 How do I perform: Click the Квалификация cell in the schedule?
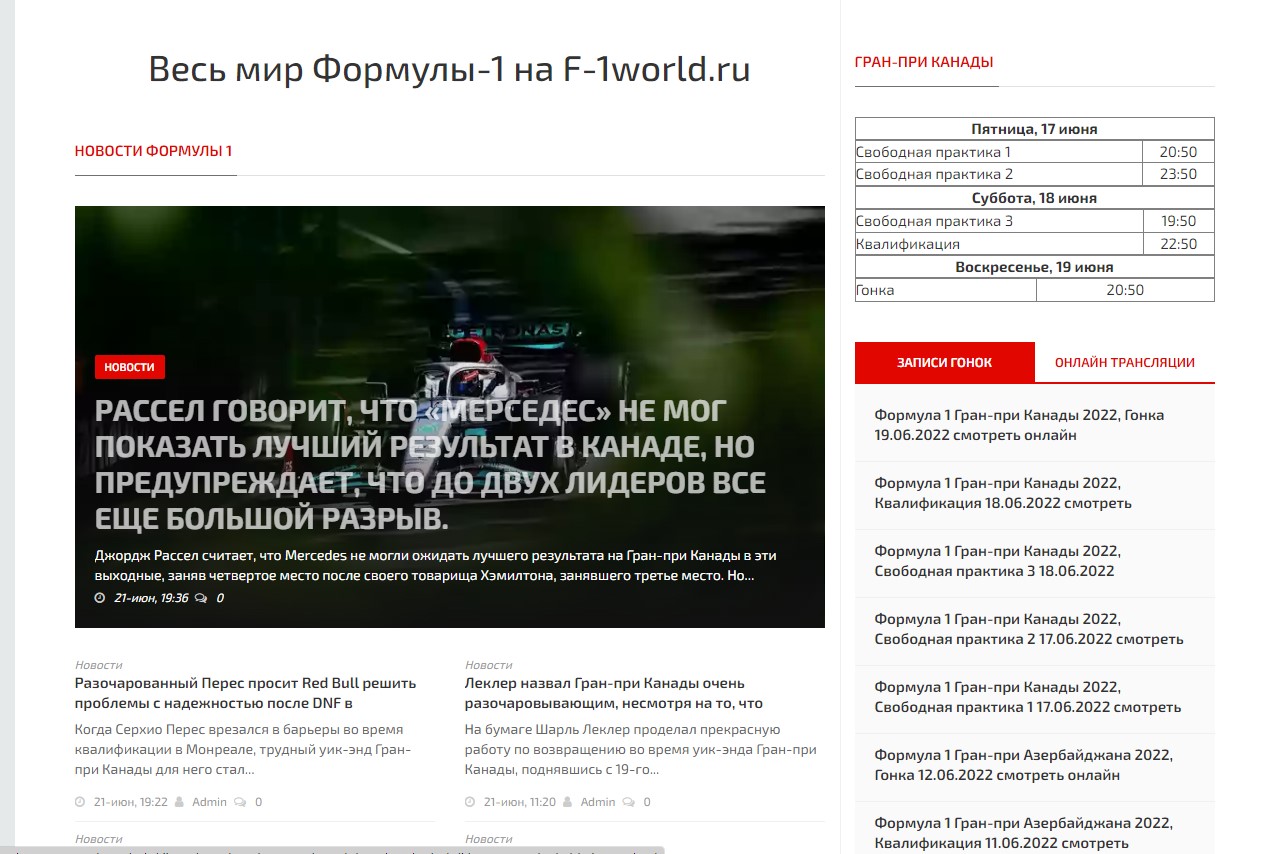point(999,244)
